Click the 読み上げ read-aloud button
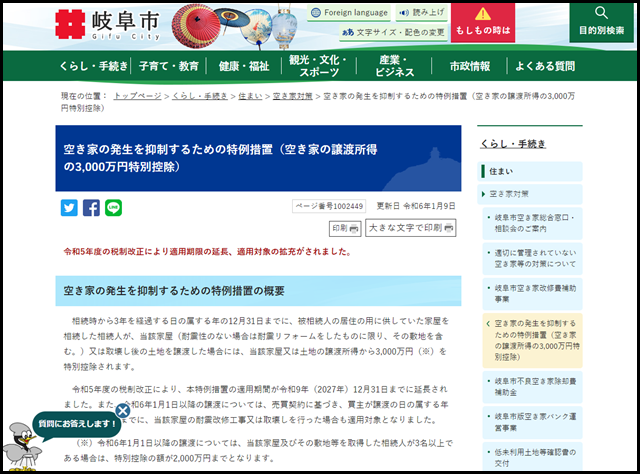The width and height of the screenshot is (640, 474). (422, 13)
